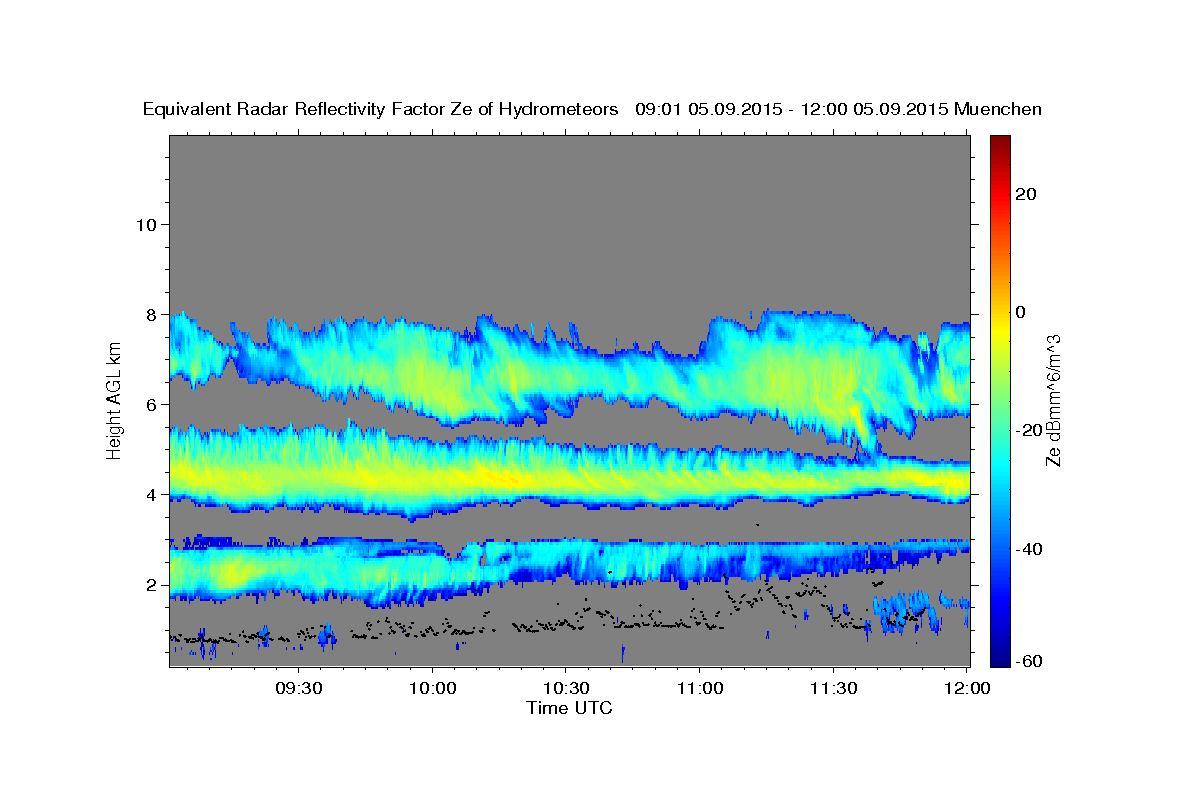The image size is (1200, 800).
Task: Click the '10:30' time axis label
Action: point(565,689)
